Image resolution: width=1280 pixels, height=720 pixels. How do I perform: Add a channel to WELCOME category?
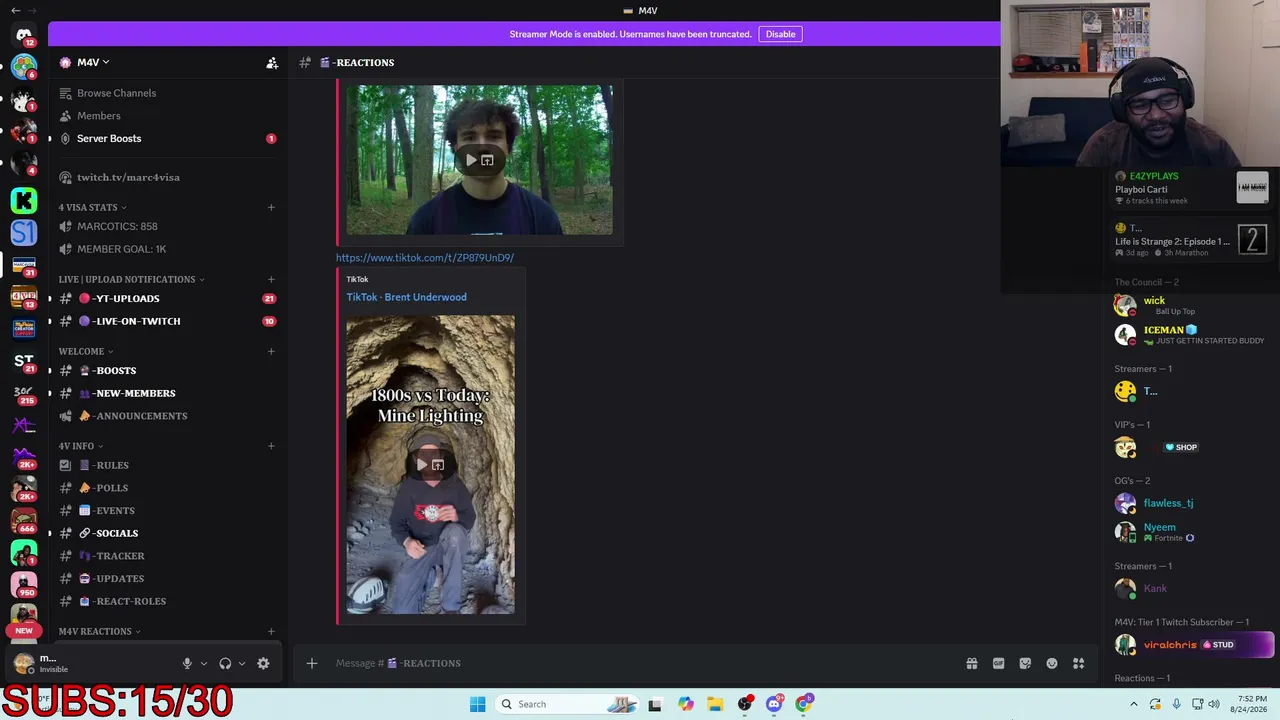tap(271, 351)
